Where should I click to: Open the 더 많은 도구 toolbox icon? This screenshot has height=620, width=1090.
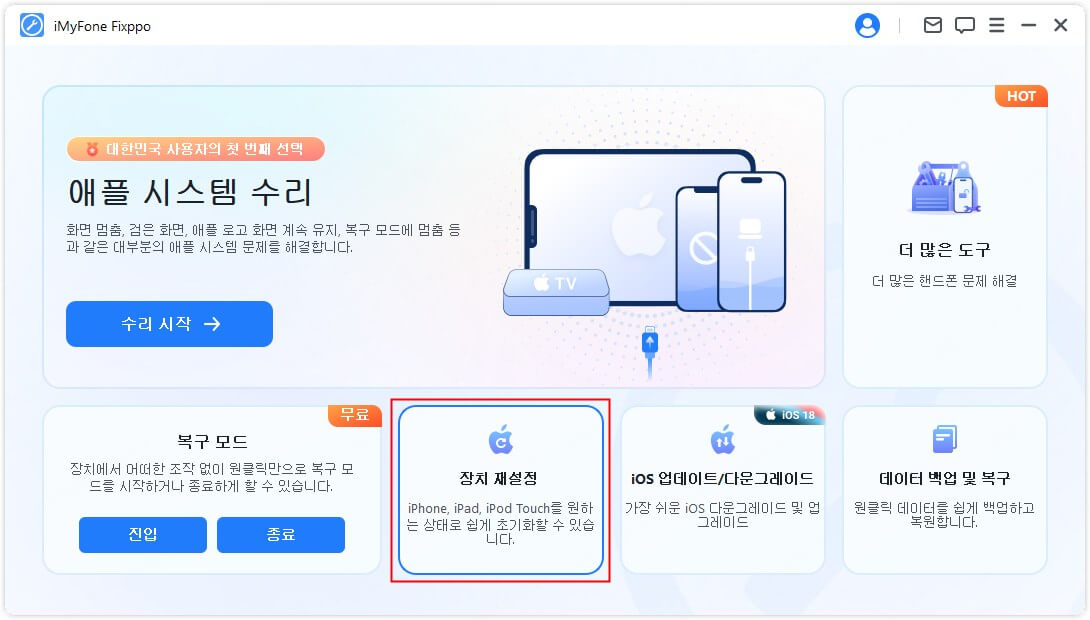(945, 188)
